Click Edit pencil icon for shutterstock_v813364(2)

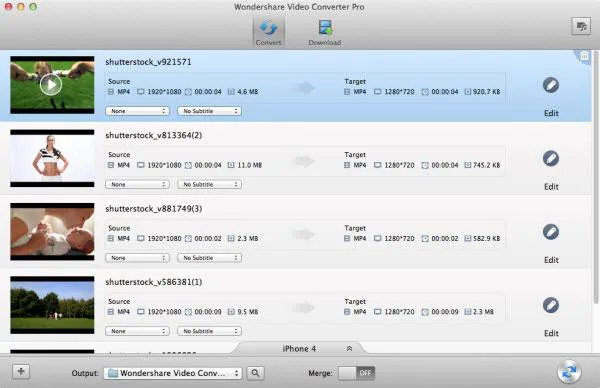pos(551,158)
